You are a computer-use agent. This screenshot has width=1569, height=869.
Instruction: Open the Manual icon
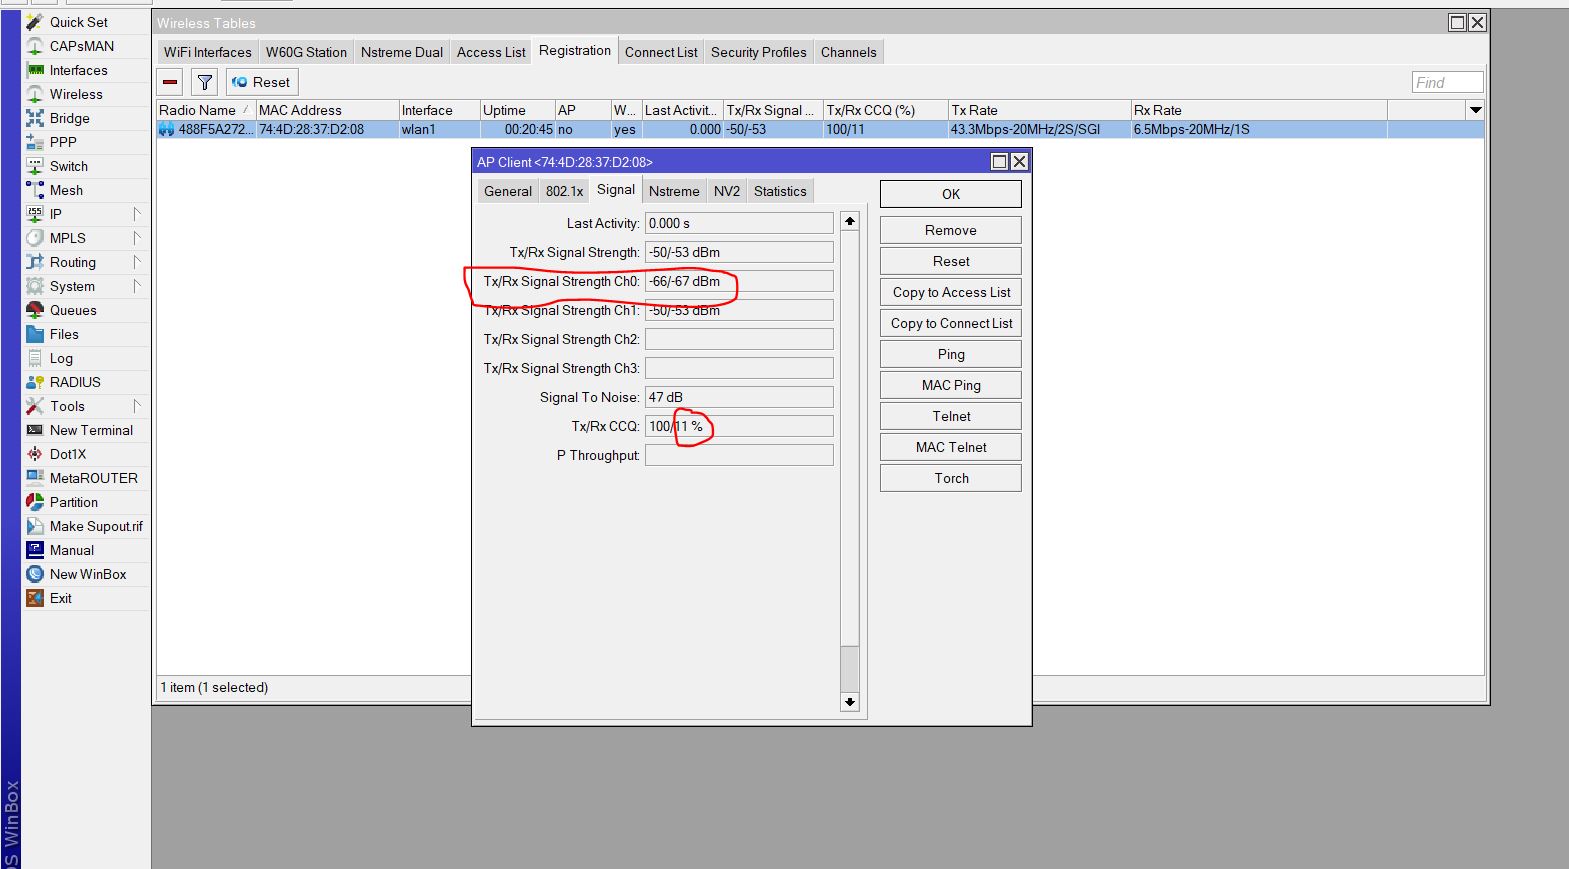click(x=35, y=550)
